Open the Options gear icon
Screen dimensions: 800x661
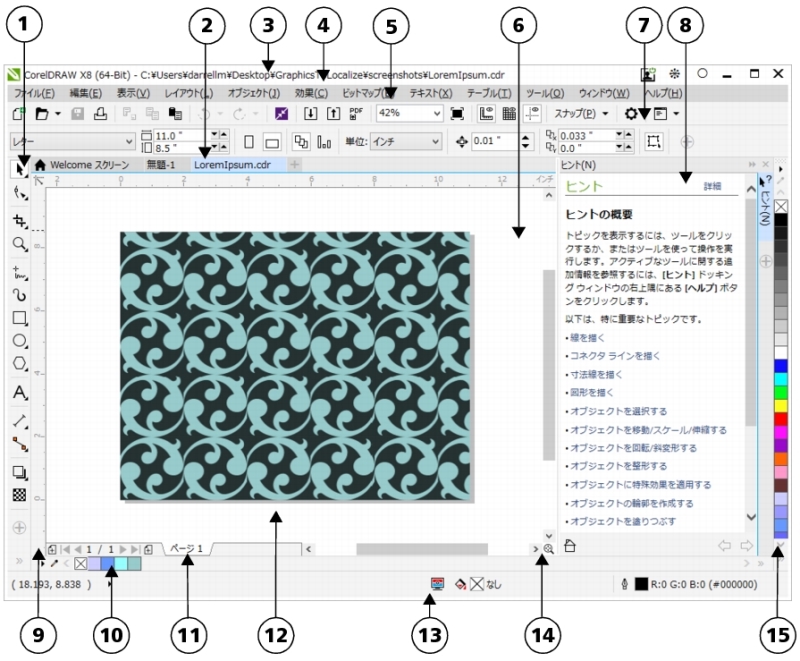coord(631,114)
